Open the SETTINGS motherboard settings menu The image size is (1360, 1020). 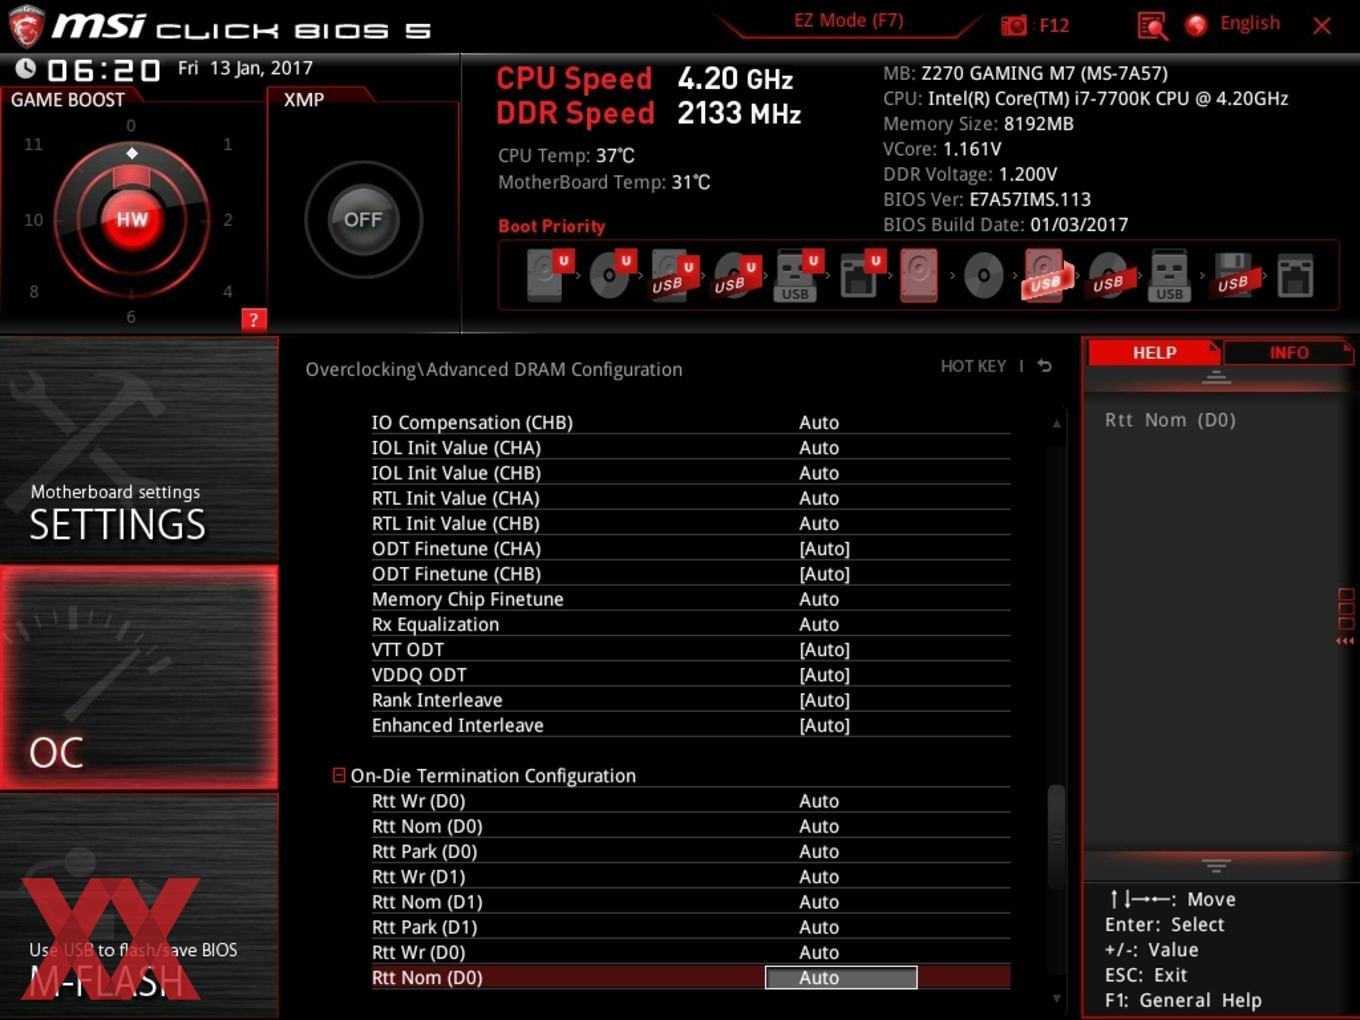pos(139,450)
